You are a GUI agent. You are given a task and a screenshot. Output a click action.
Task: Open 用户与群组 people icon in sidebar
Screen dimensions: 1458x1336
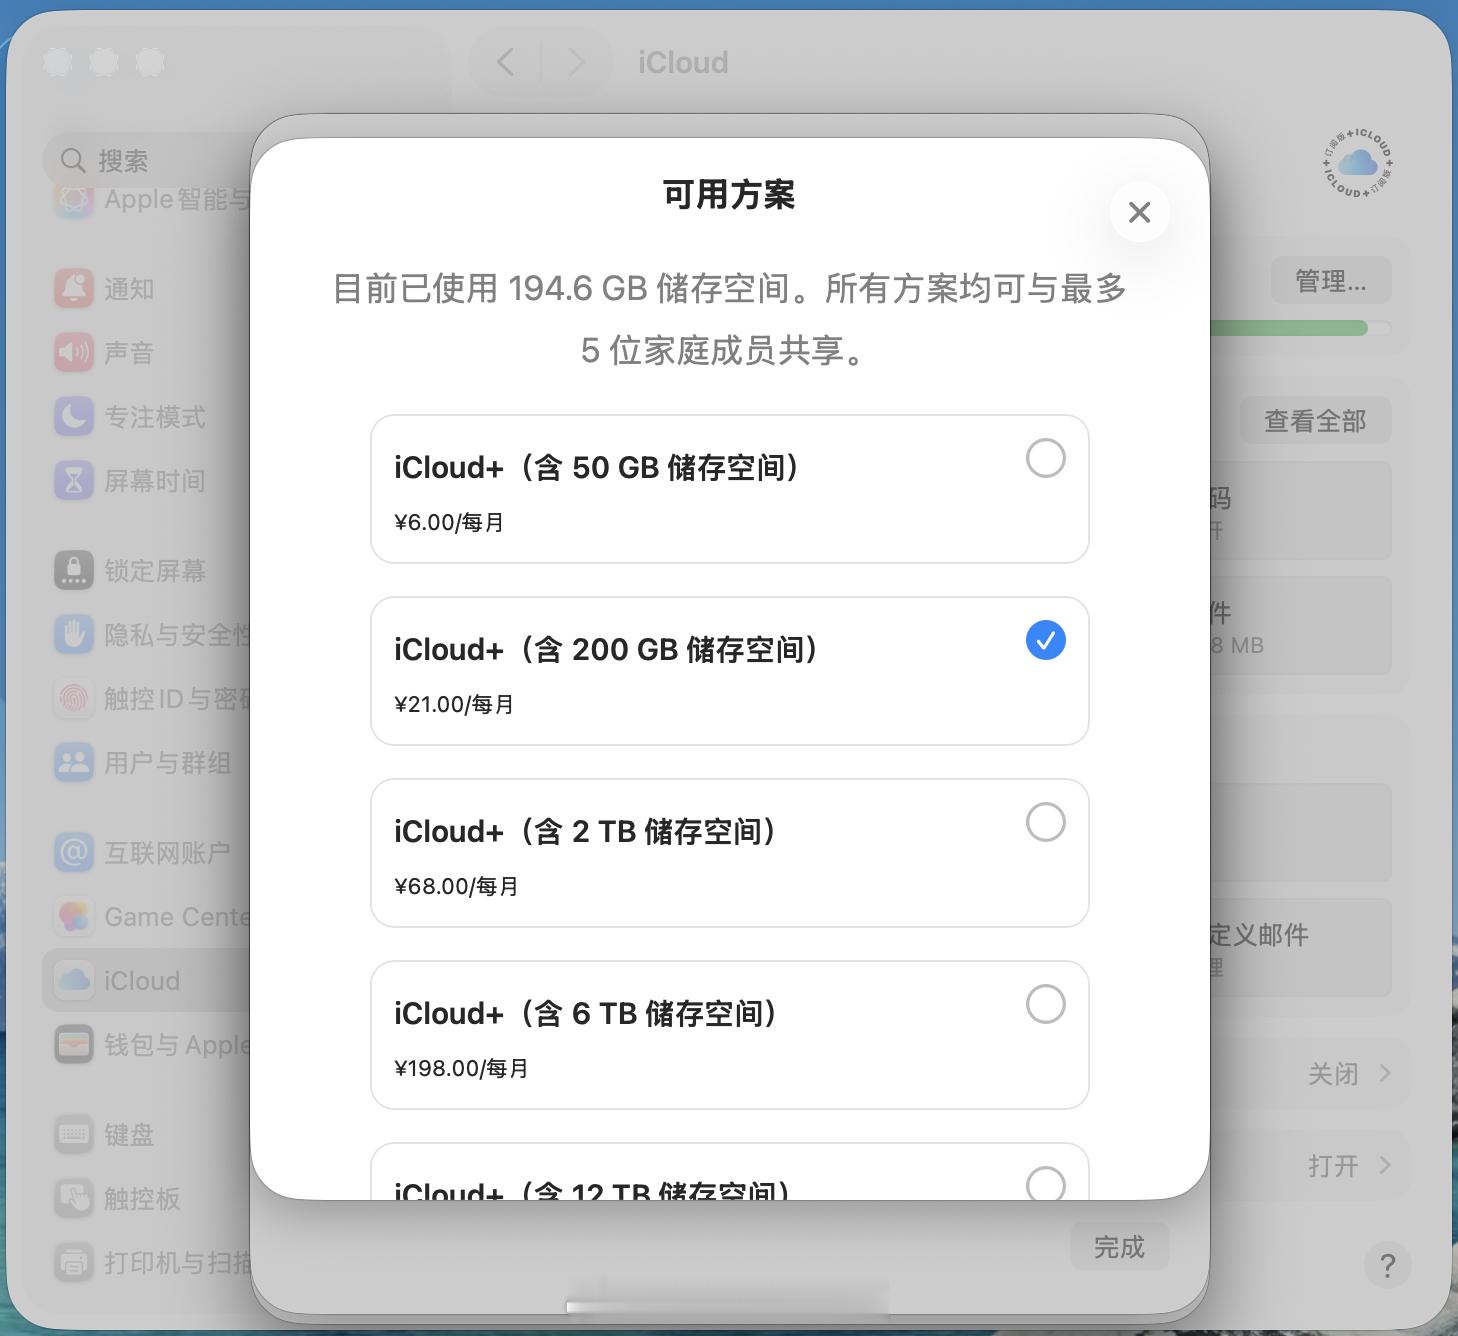pos(74,763)
